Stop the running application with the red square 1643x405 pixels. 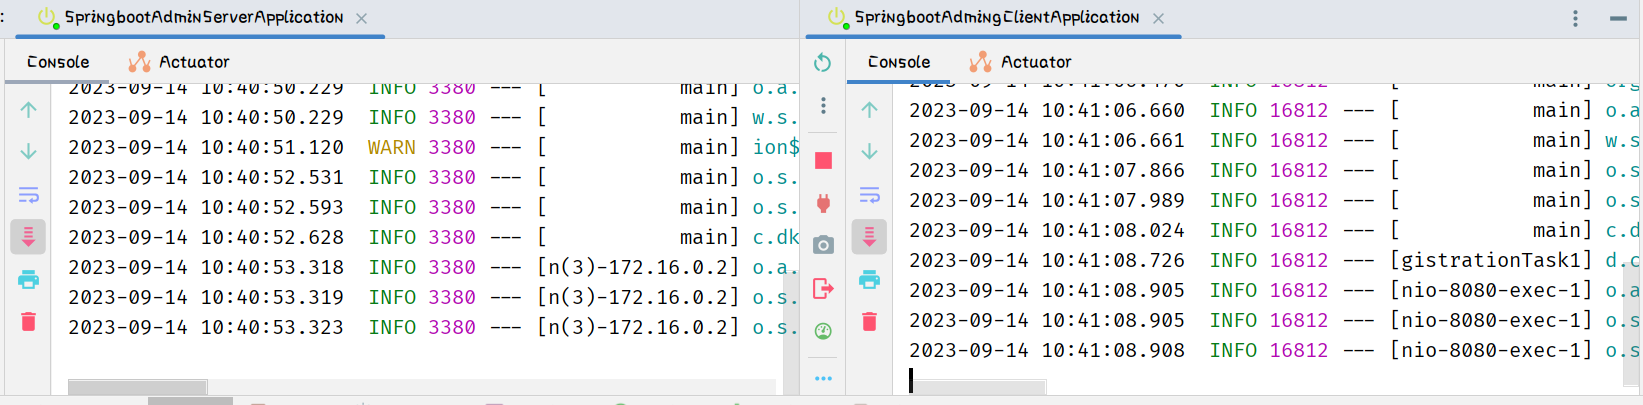(x=823, y=160)
